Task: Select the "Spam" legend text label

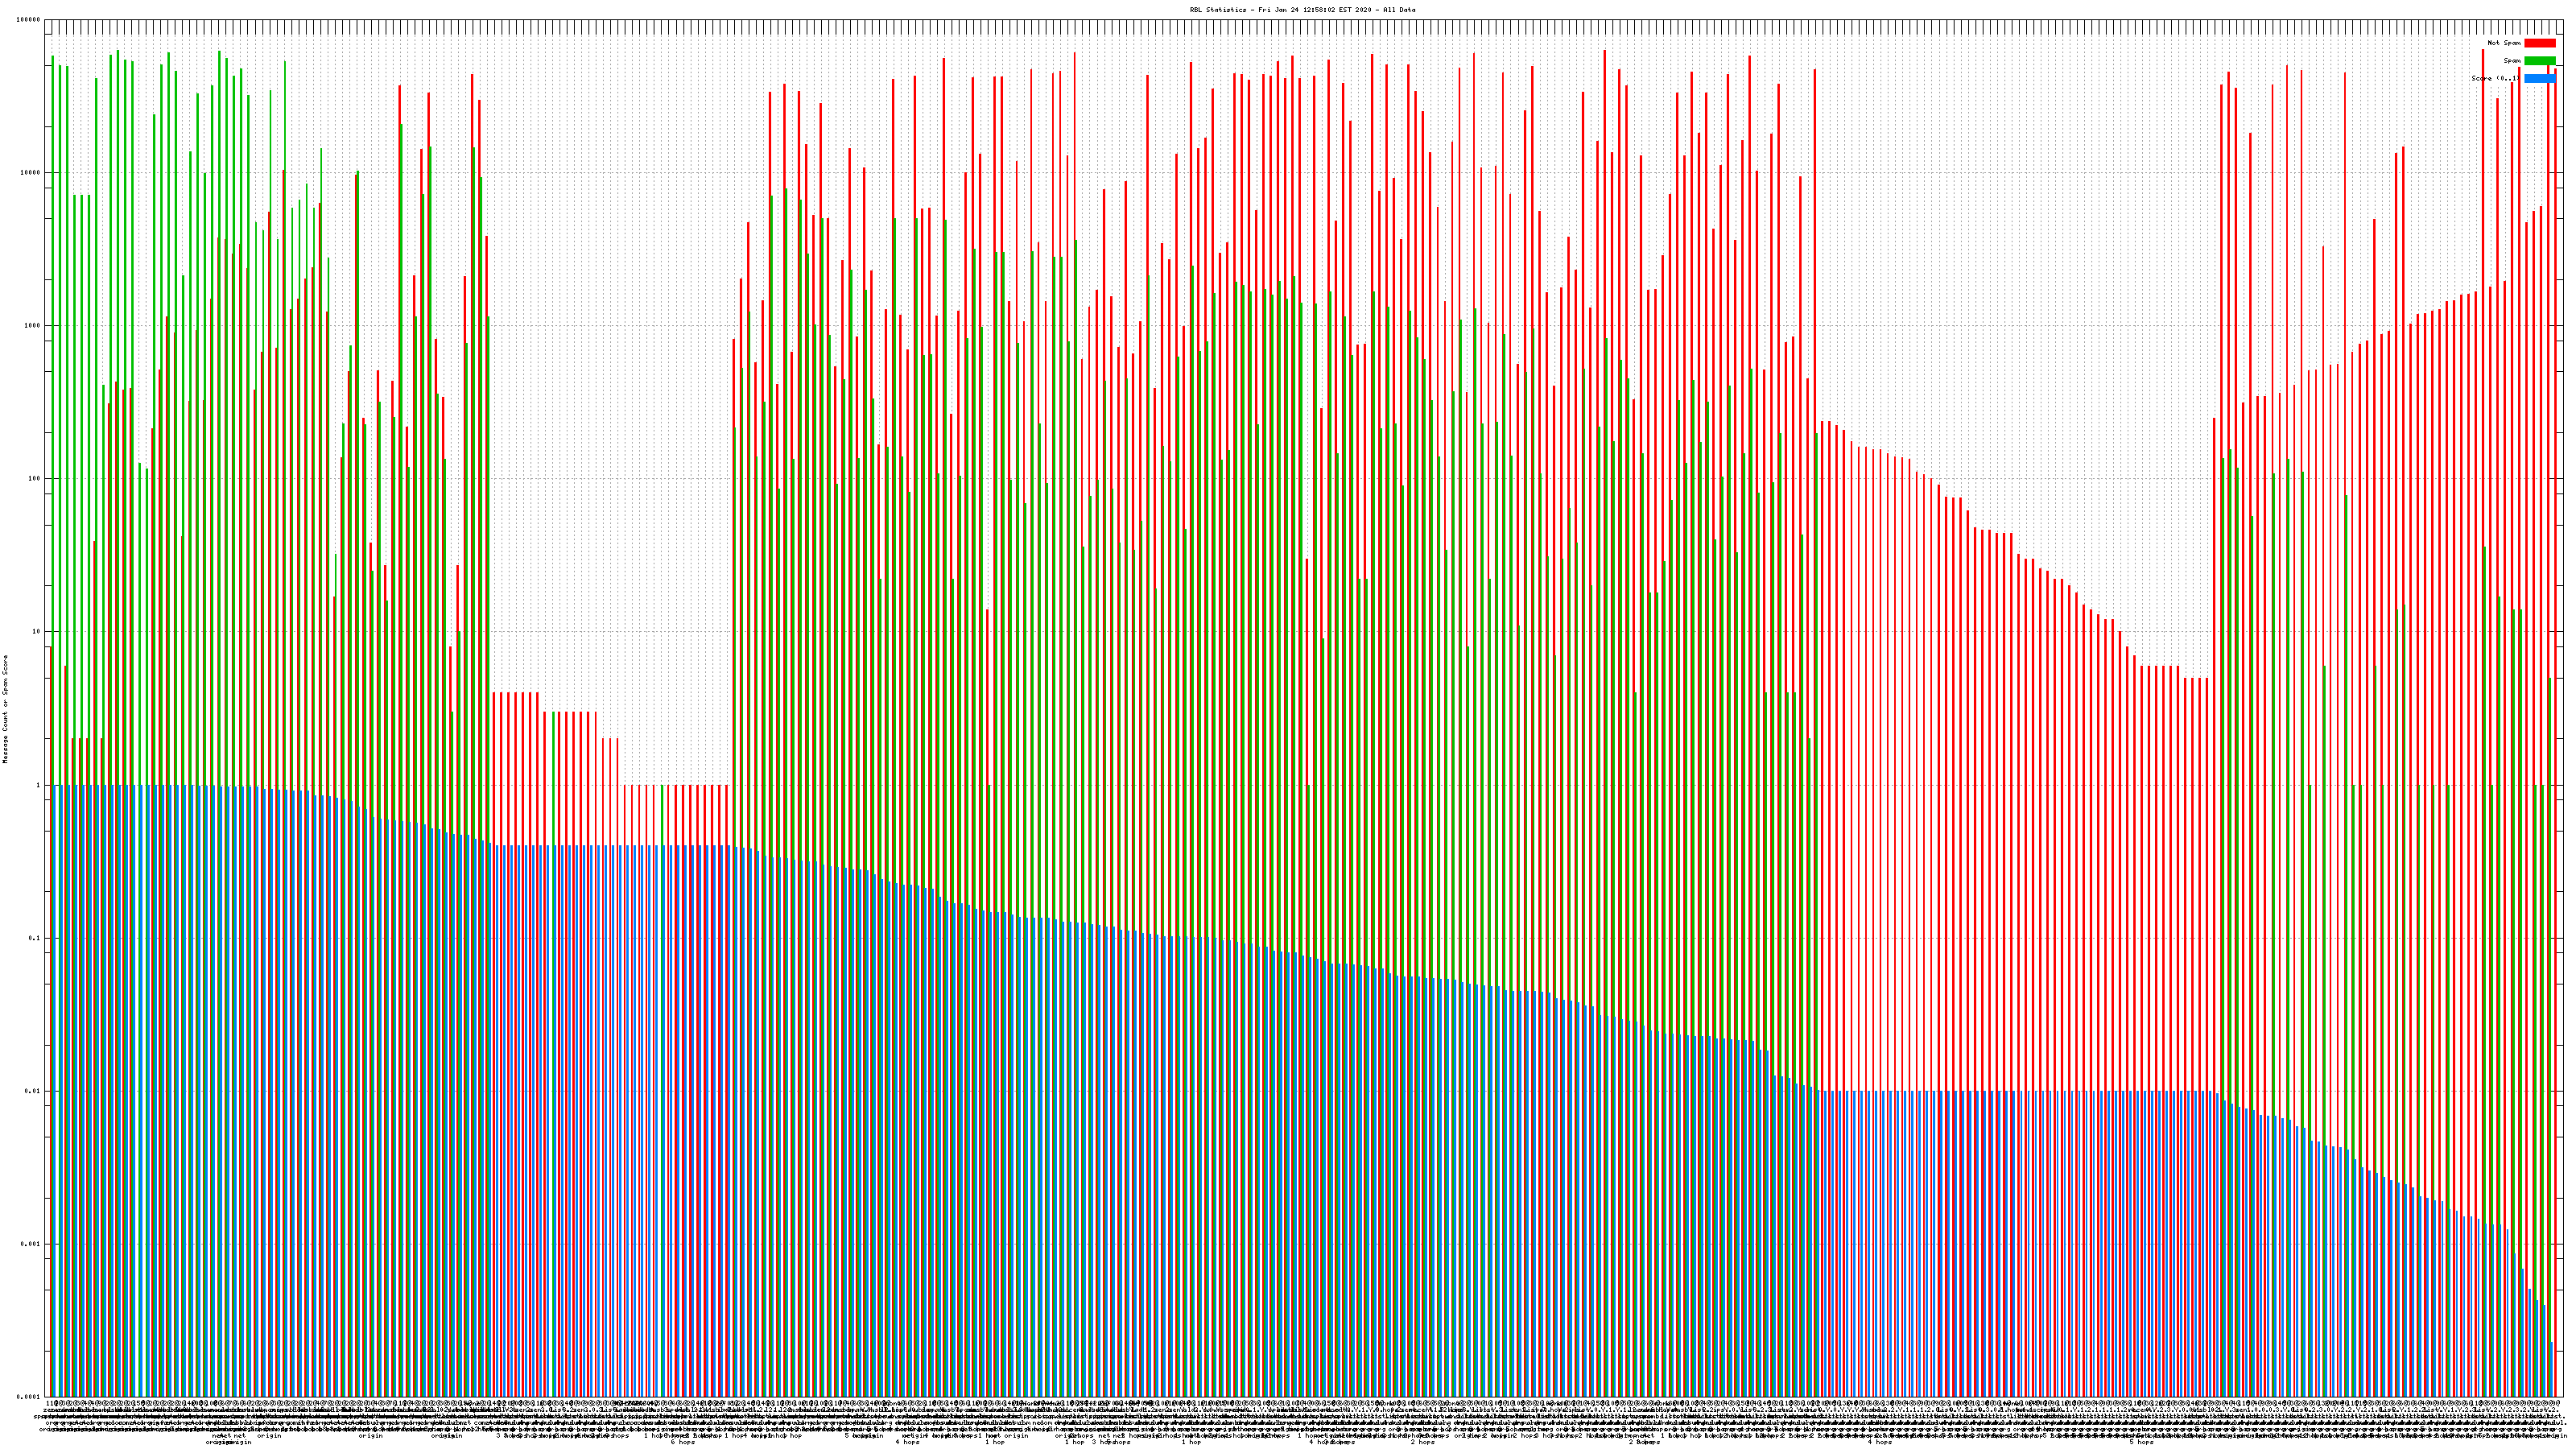Action: (2512, 61)
